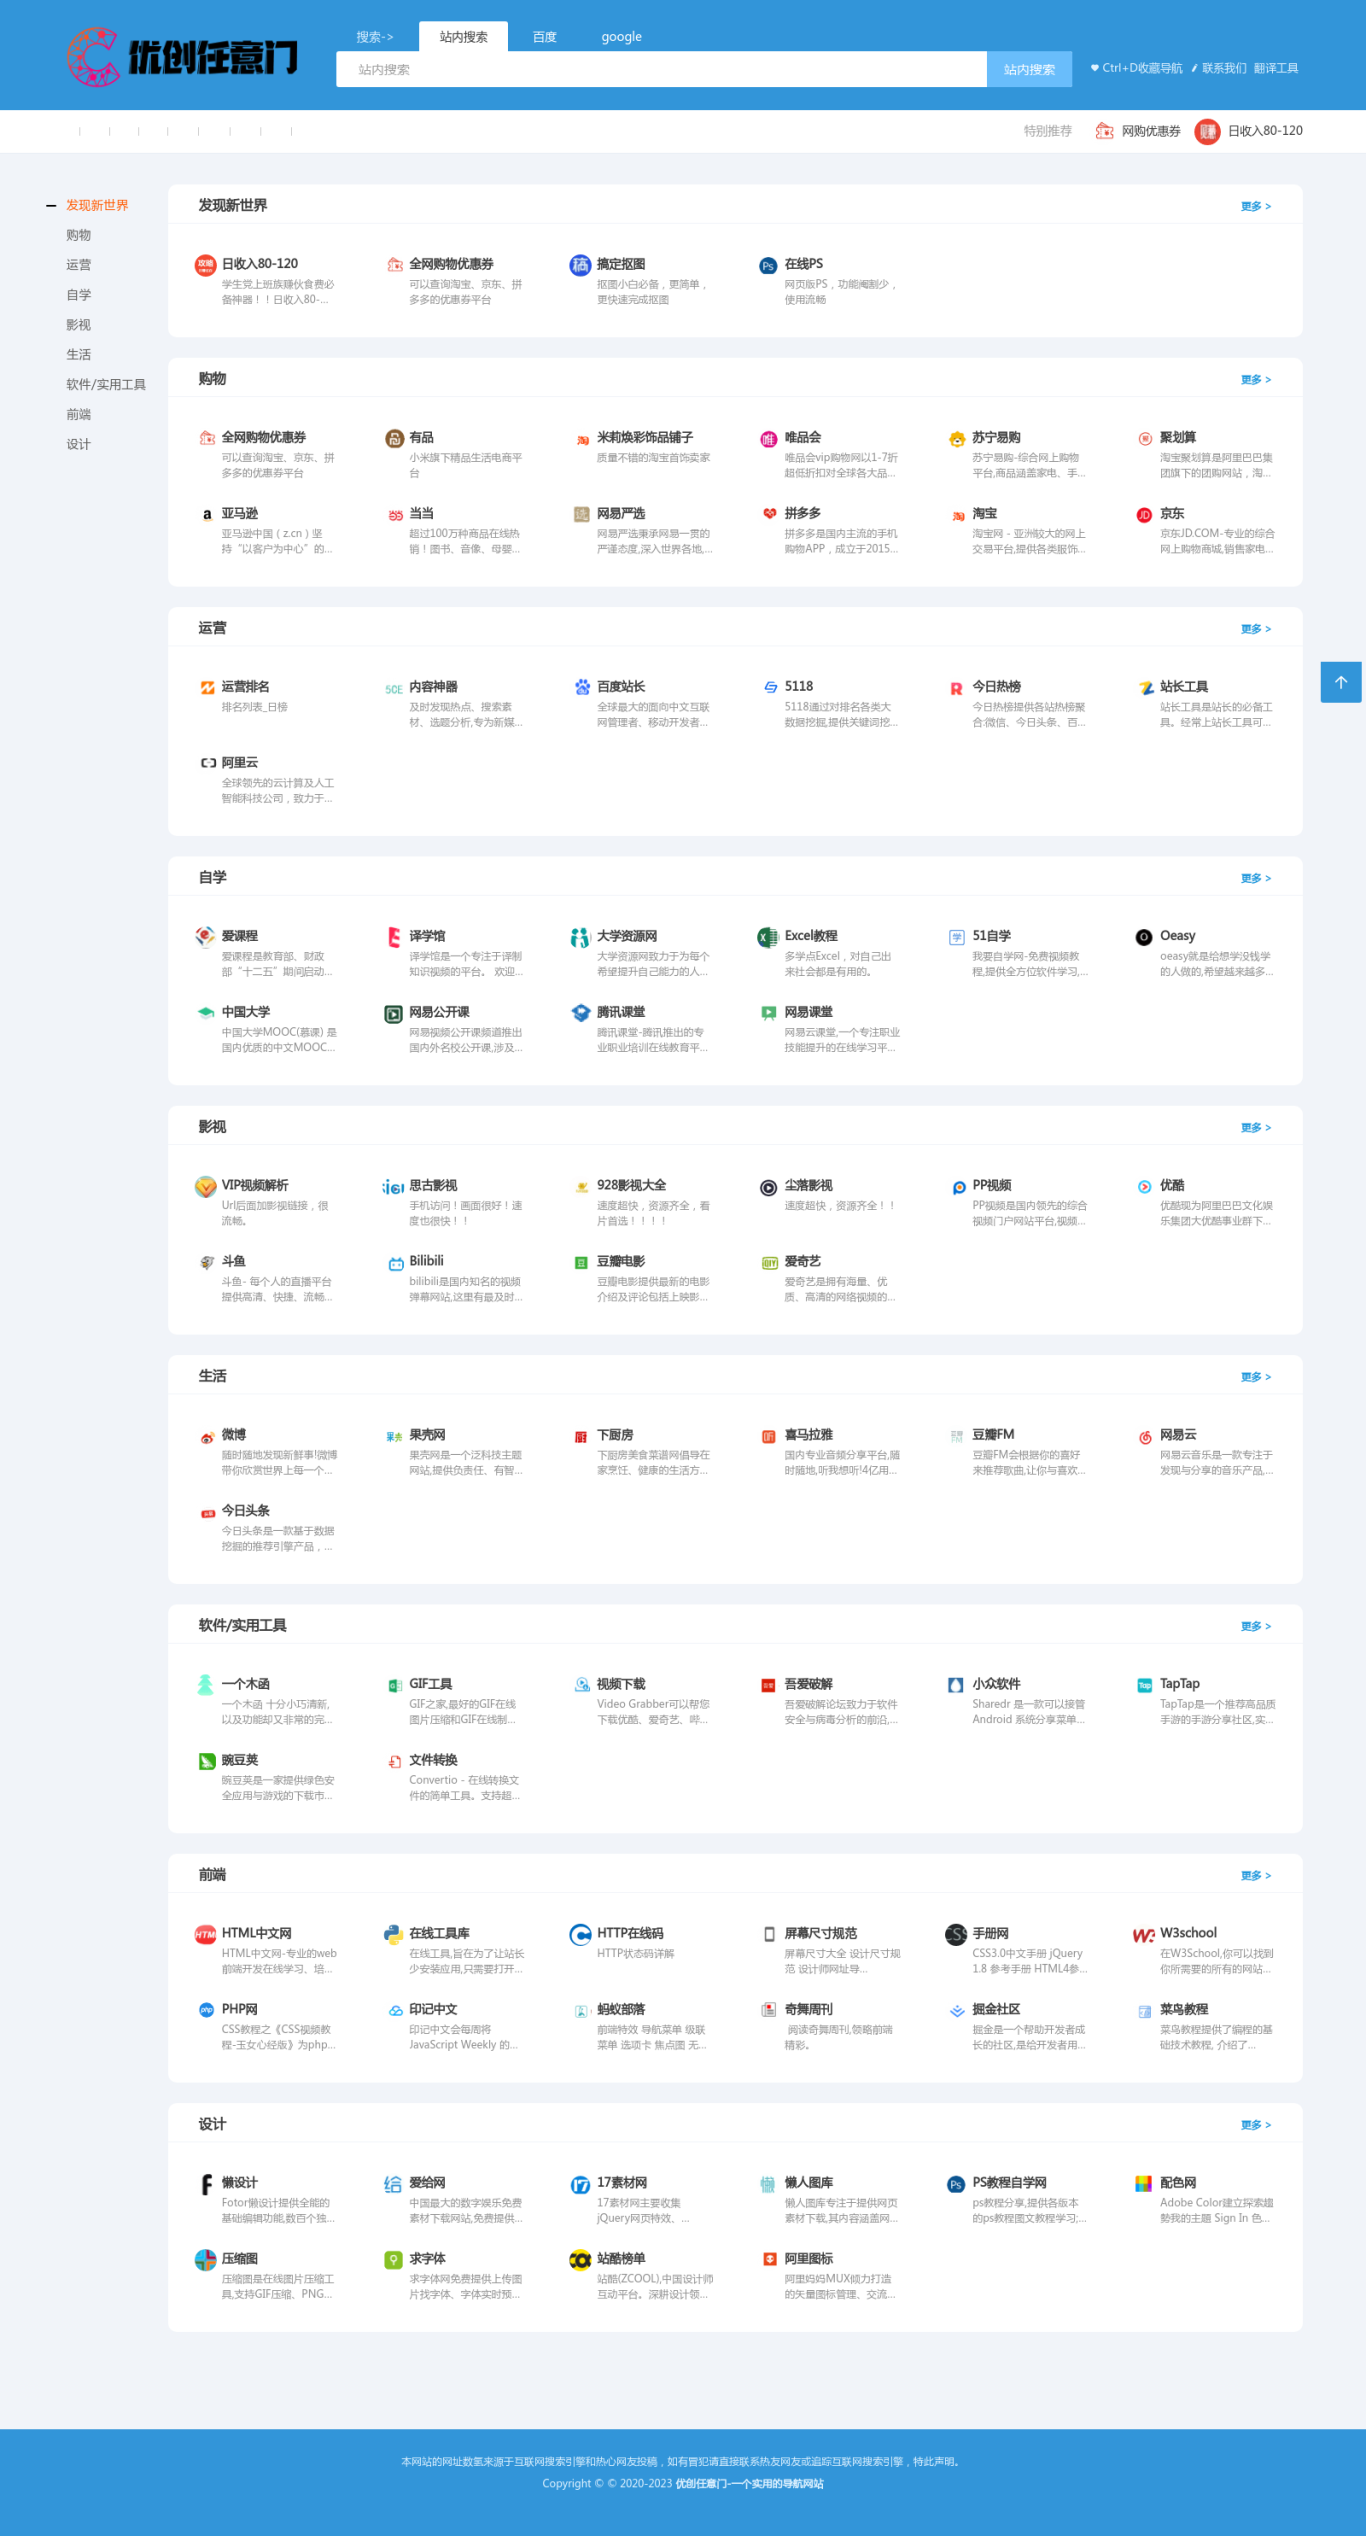Switch to the 站内搜索 search tab
This screenshot has width=1366, height=2536.
(463, 37)
